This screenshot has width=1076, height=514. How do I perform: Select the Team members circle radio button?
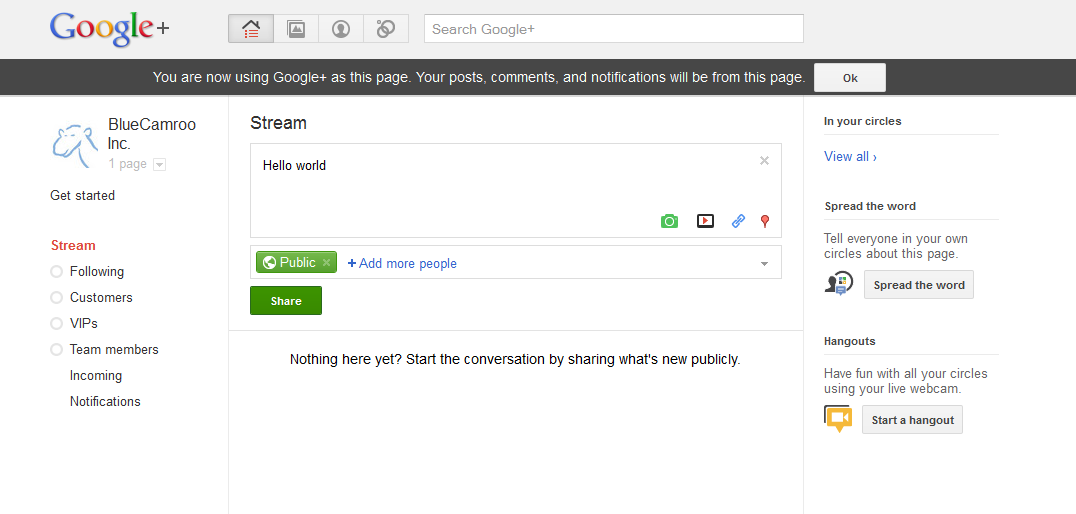pyautogui.click(x=56, y=349)
